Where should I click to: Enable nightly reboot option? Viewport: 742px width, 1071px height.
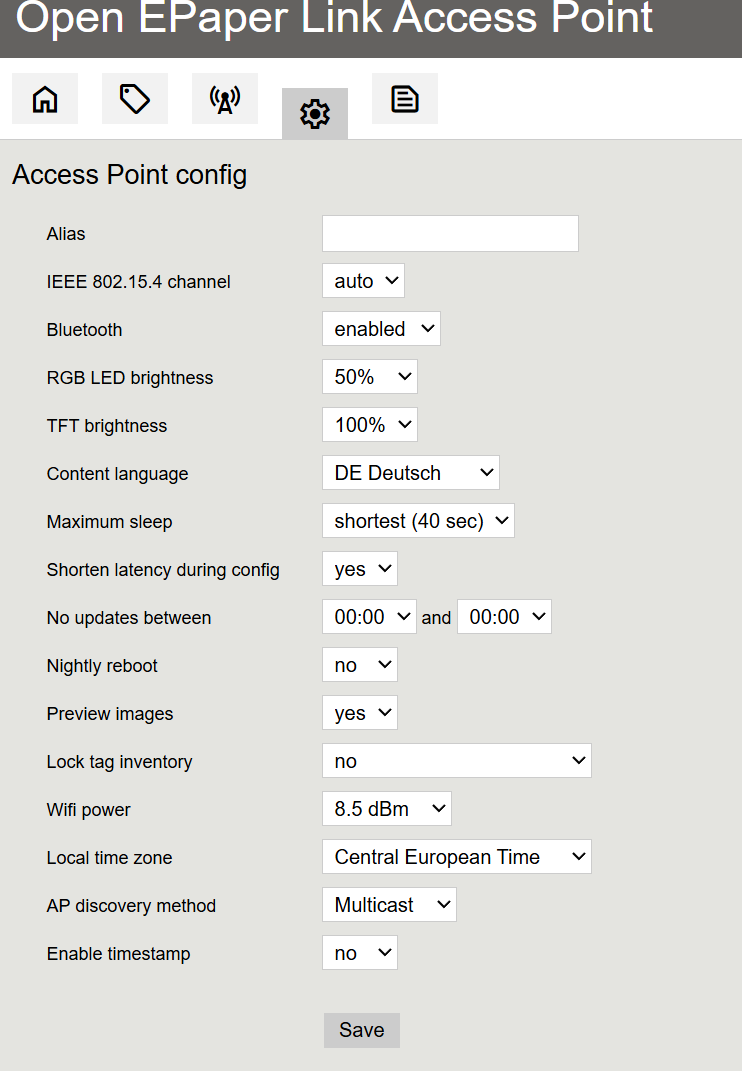point(359,664)
